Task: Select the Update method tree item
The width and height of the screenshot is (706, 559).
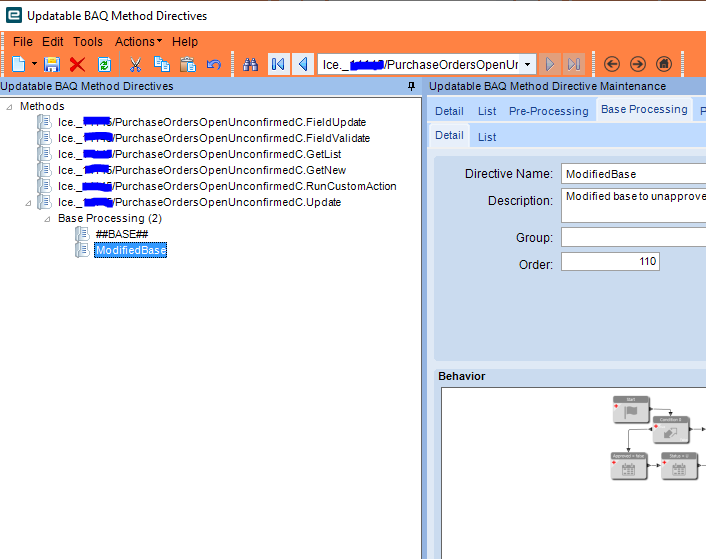Action: pyautogui.click(x=199, y=203)
